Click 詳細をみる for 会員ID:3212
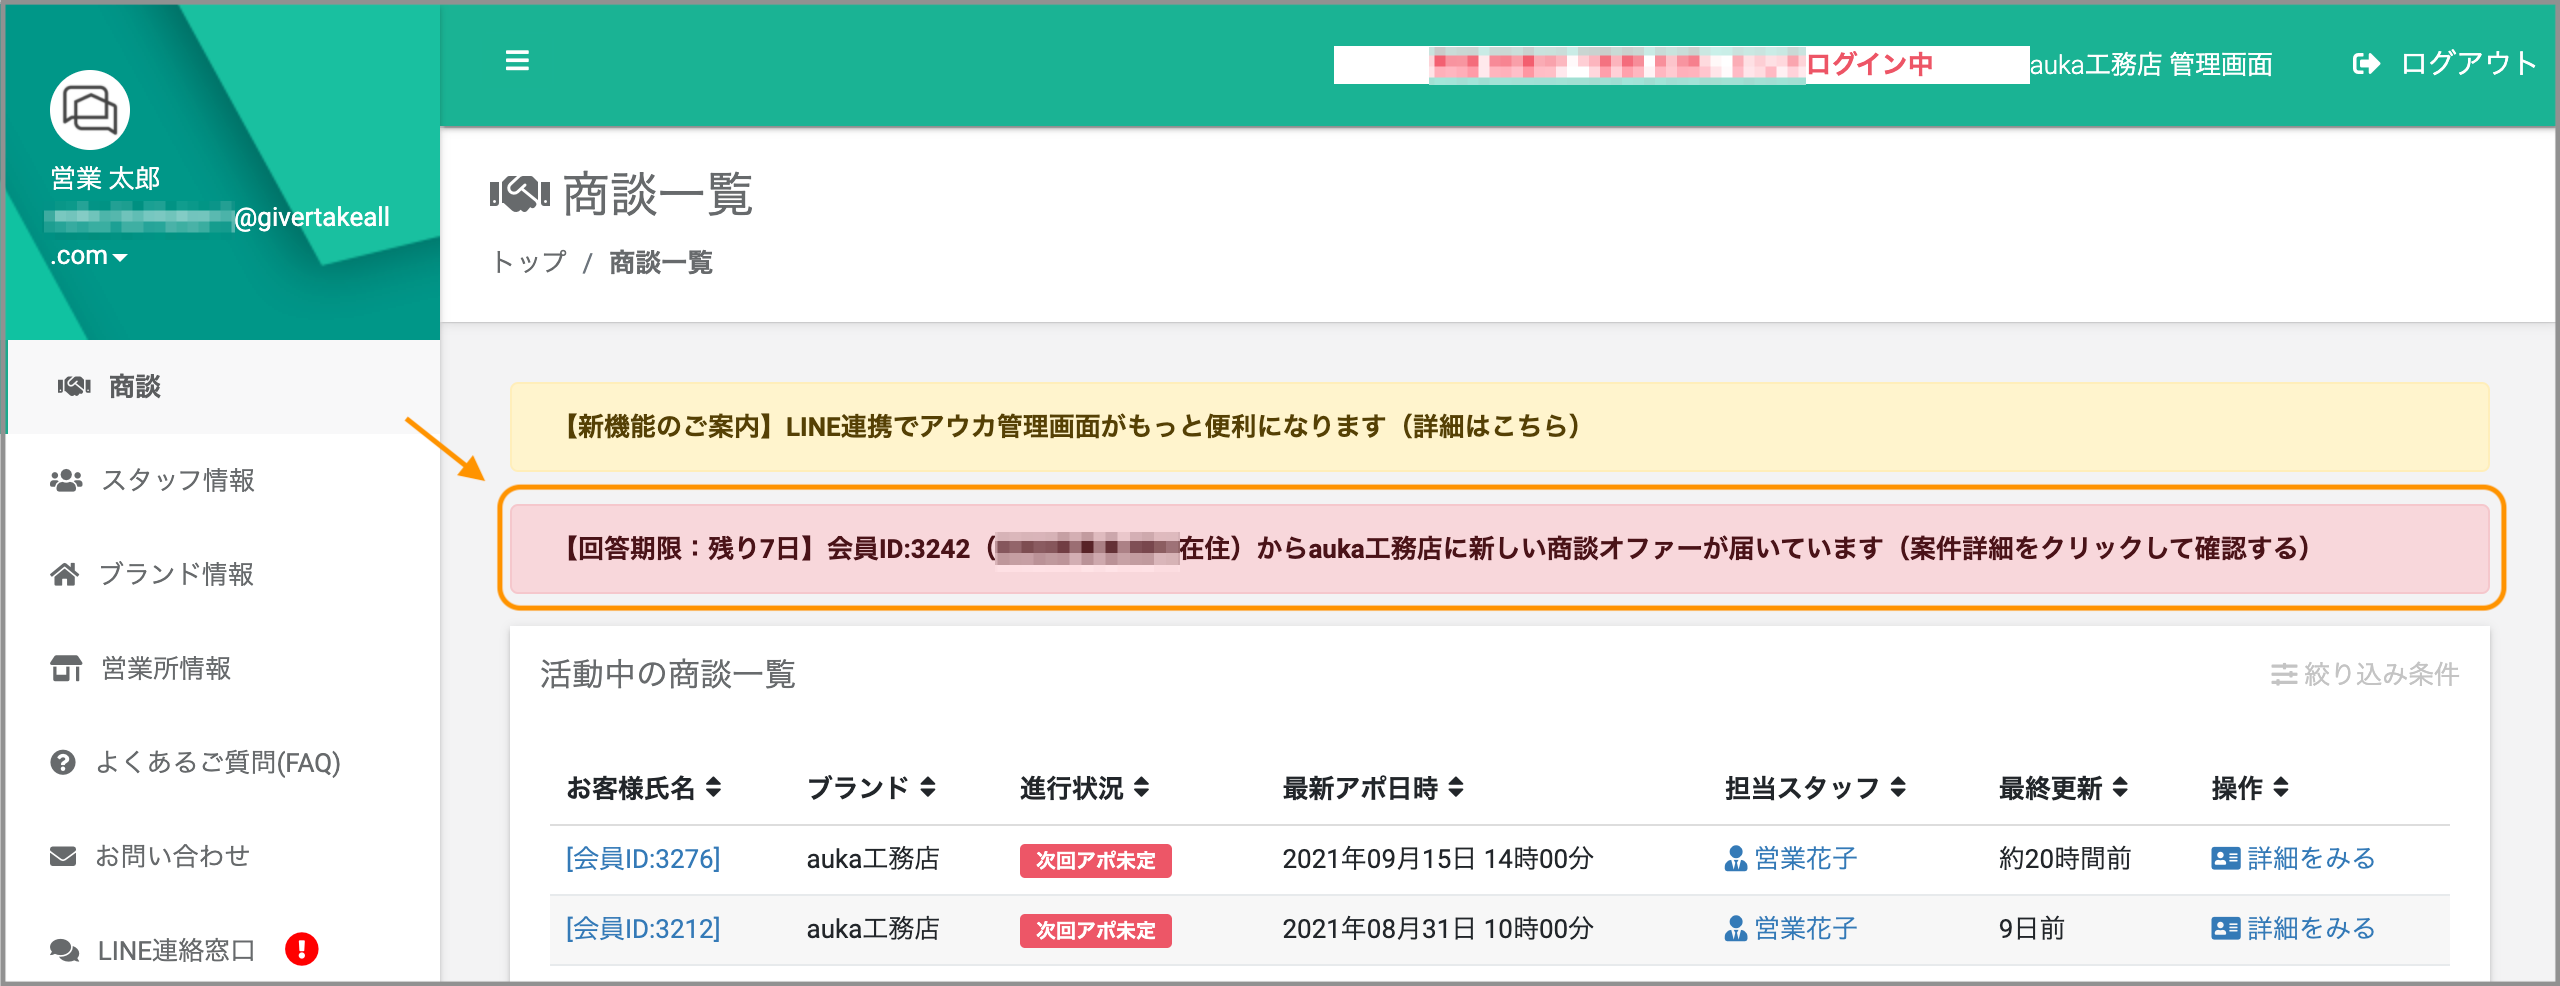The image size is (2560, 986). point(2311,929)
